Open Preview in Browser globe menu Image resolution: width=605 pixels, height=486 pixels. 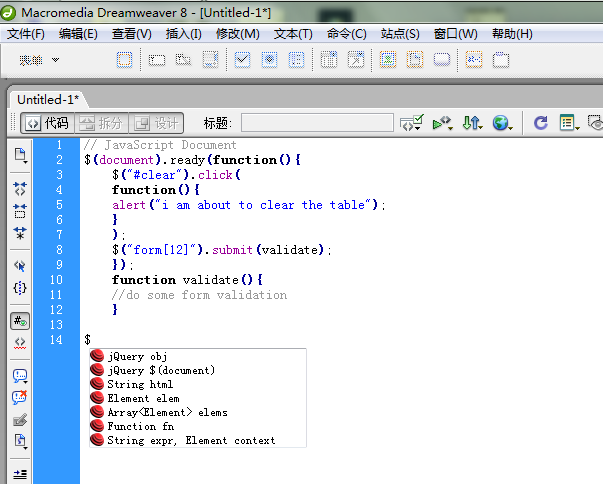click(x=502, y=123)
